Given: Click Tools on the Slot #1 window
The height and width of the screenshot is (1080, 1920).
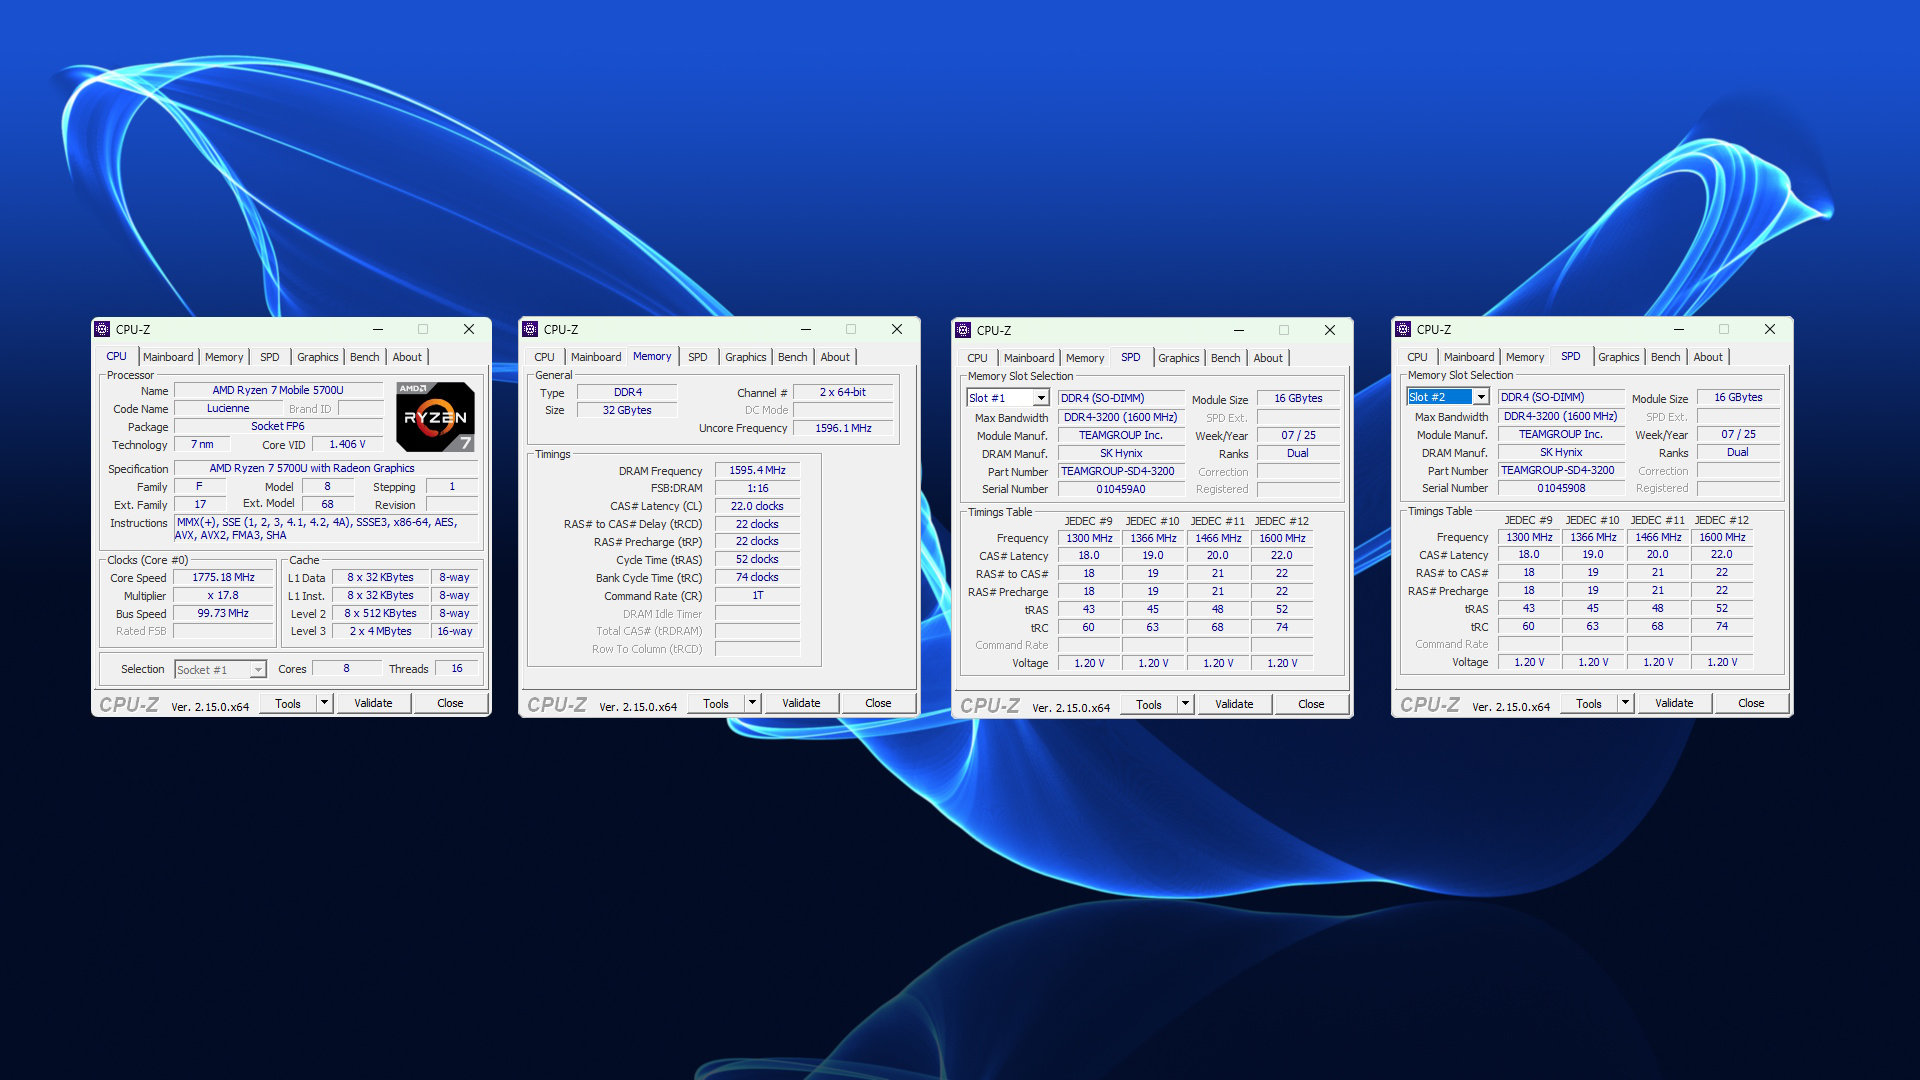Looking at the screenshot, I should [1148, 704].
